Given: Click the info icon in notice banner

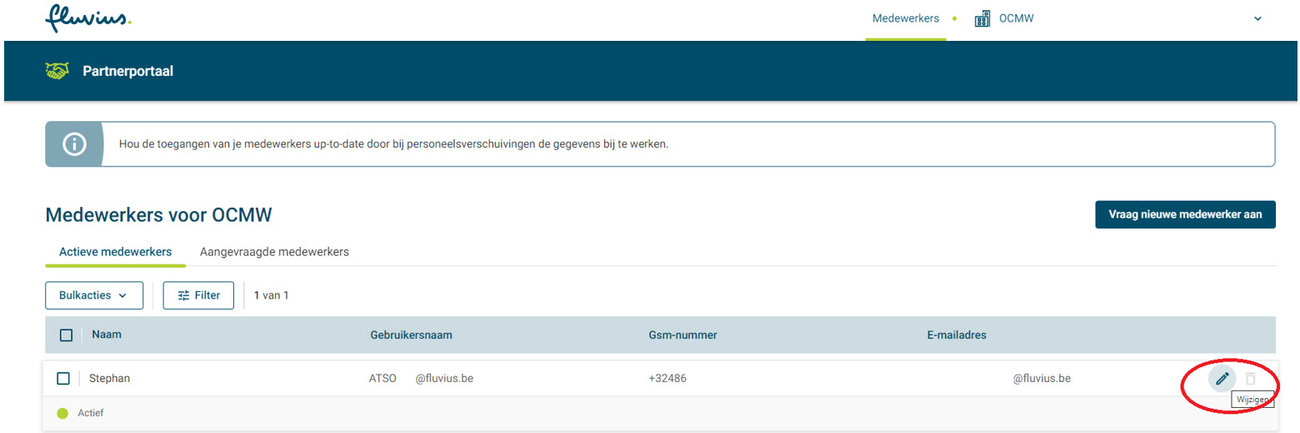Looking at the screenshot, I should point(74,144).
